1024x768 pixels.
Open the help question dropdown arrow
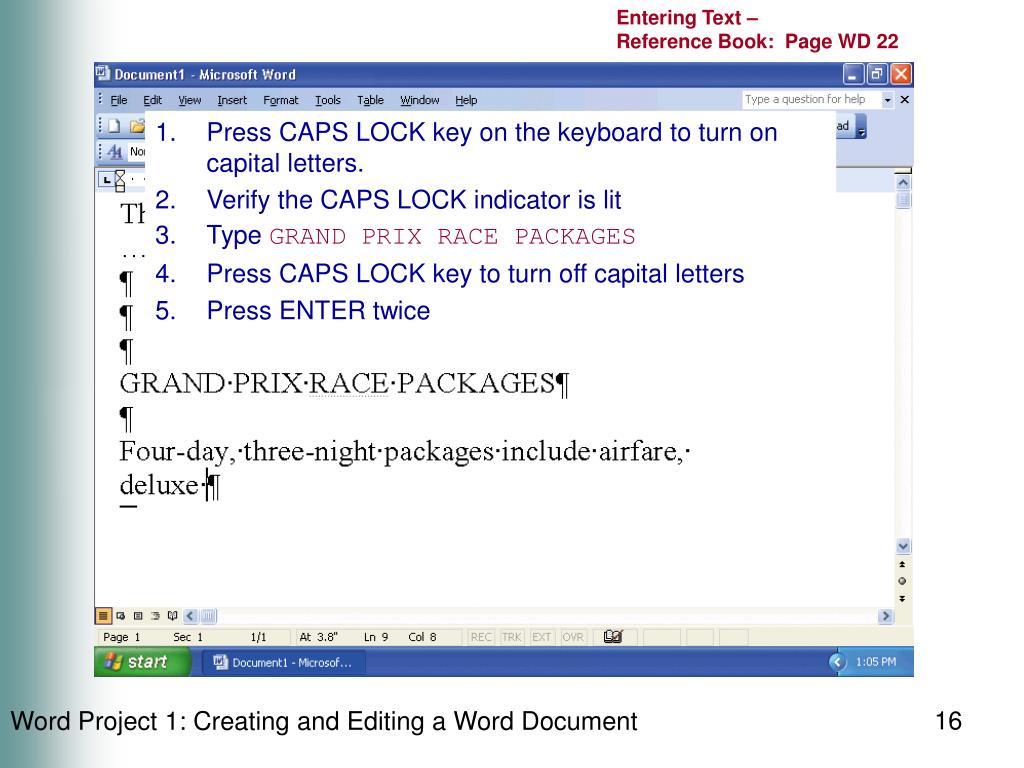click(x=888, y=100)
